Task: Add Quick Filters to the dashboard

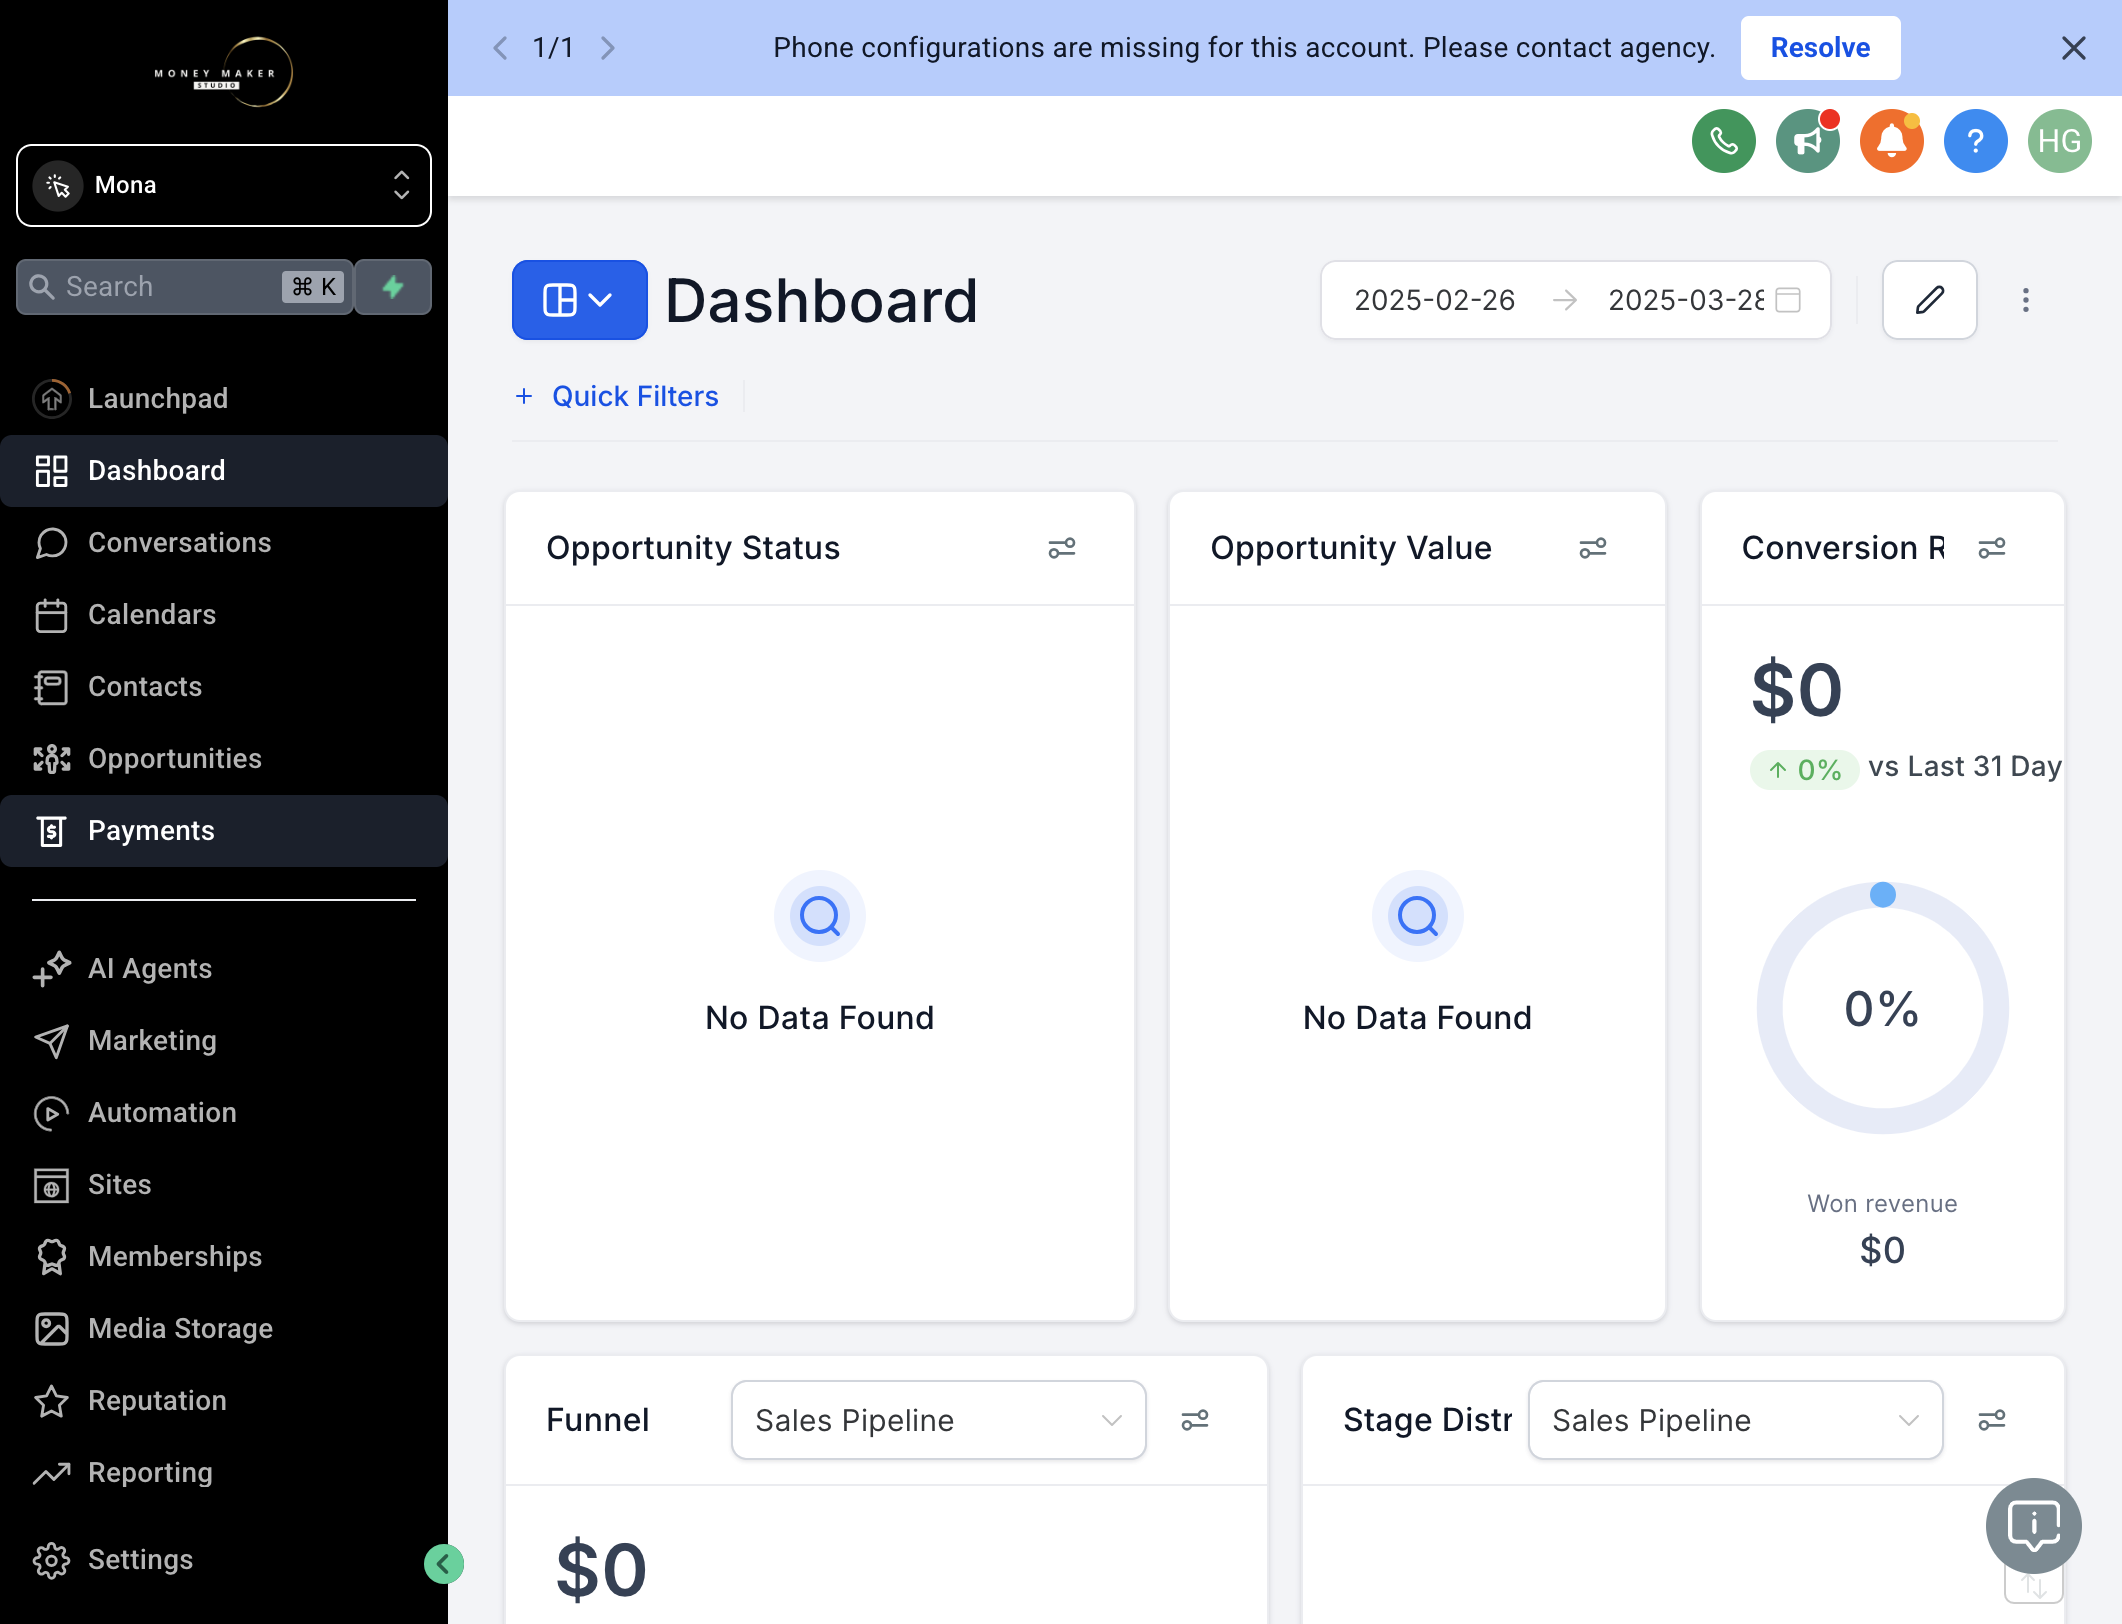Action: (617, 396)
